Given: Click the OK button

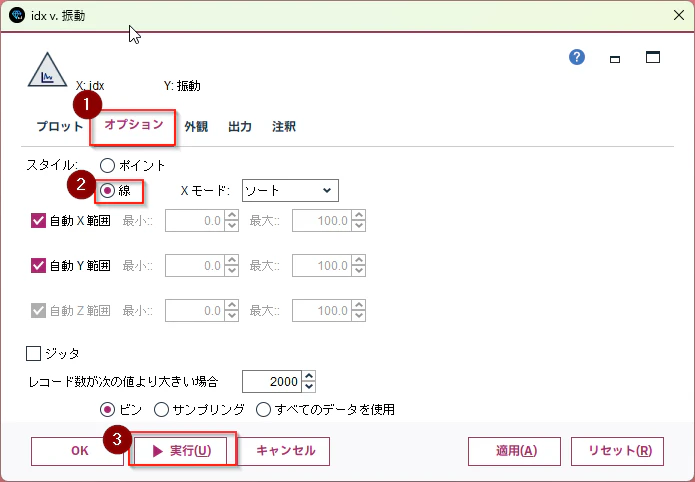Looking at the screenshot, I should point(77,451).
